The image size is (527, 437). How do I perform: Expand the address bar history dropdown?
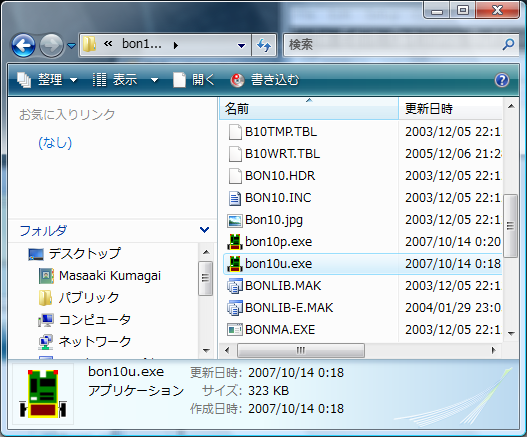click(241, 45)
